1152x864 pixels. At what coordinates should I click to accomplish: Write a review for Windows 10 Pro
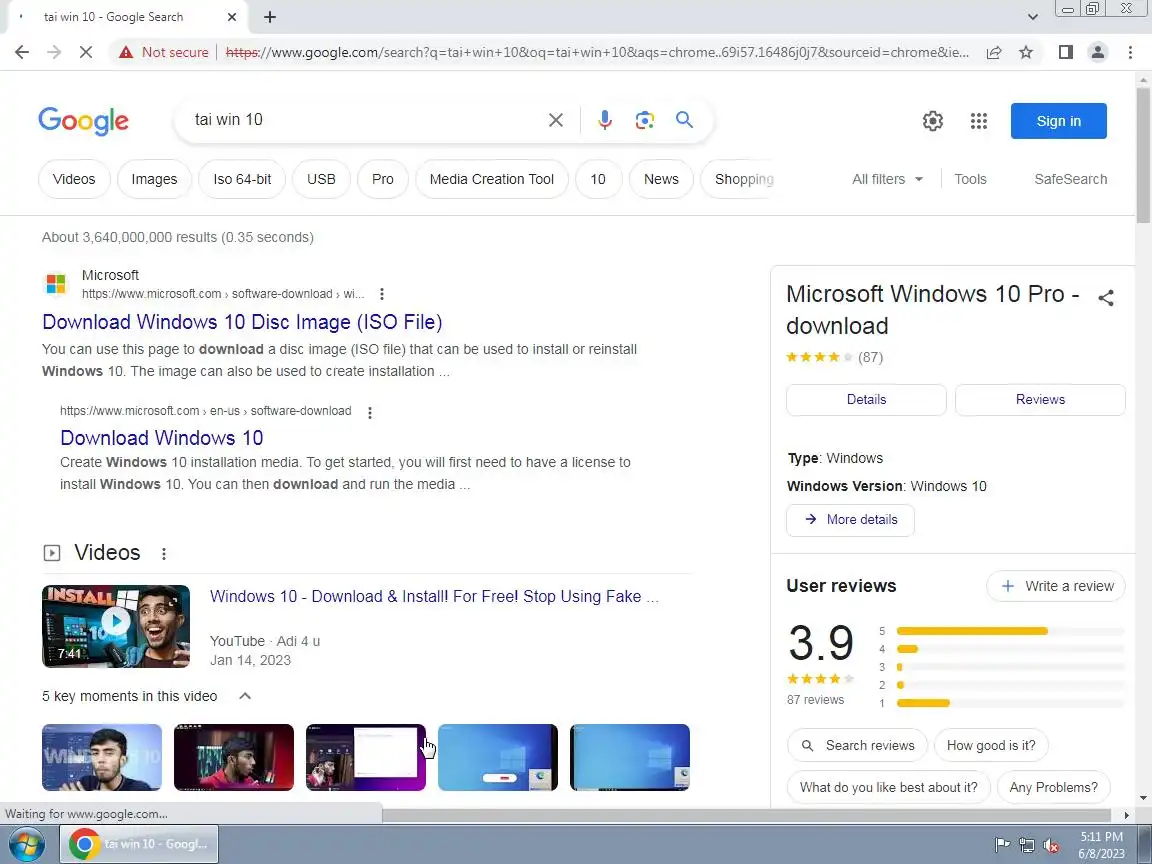pos(1056,586)
